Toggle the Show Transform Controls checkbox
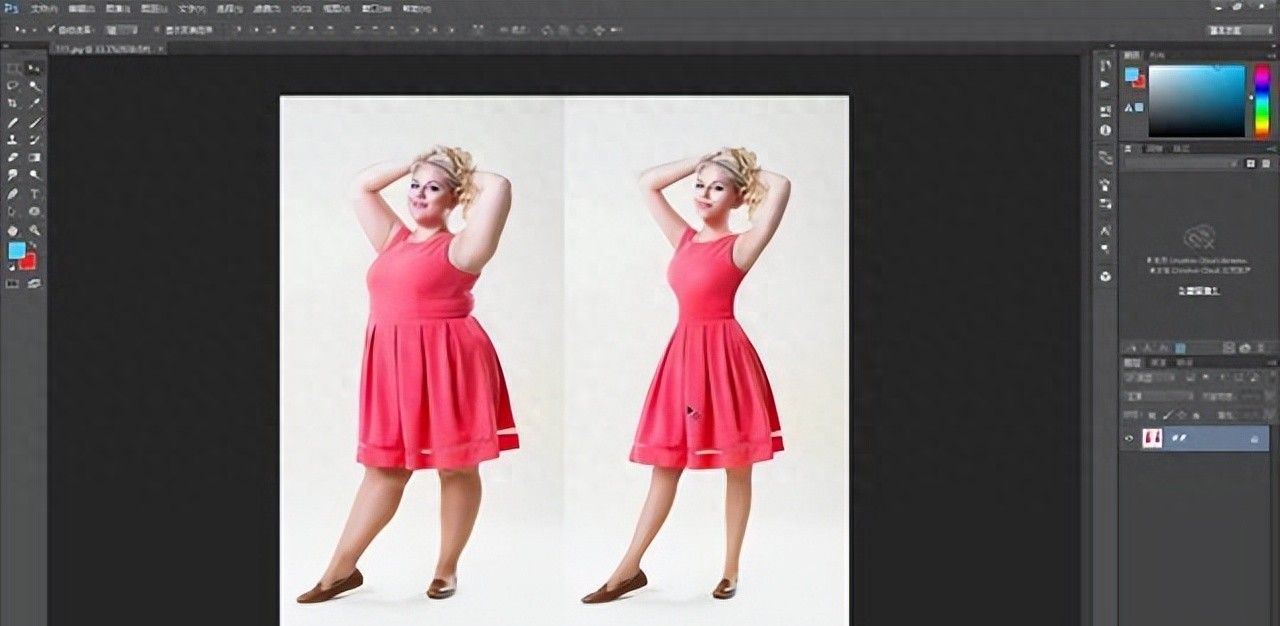Viewport: 1280px width, 626px height. click(x=157, y=30)
